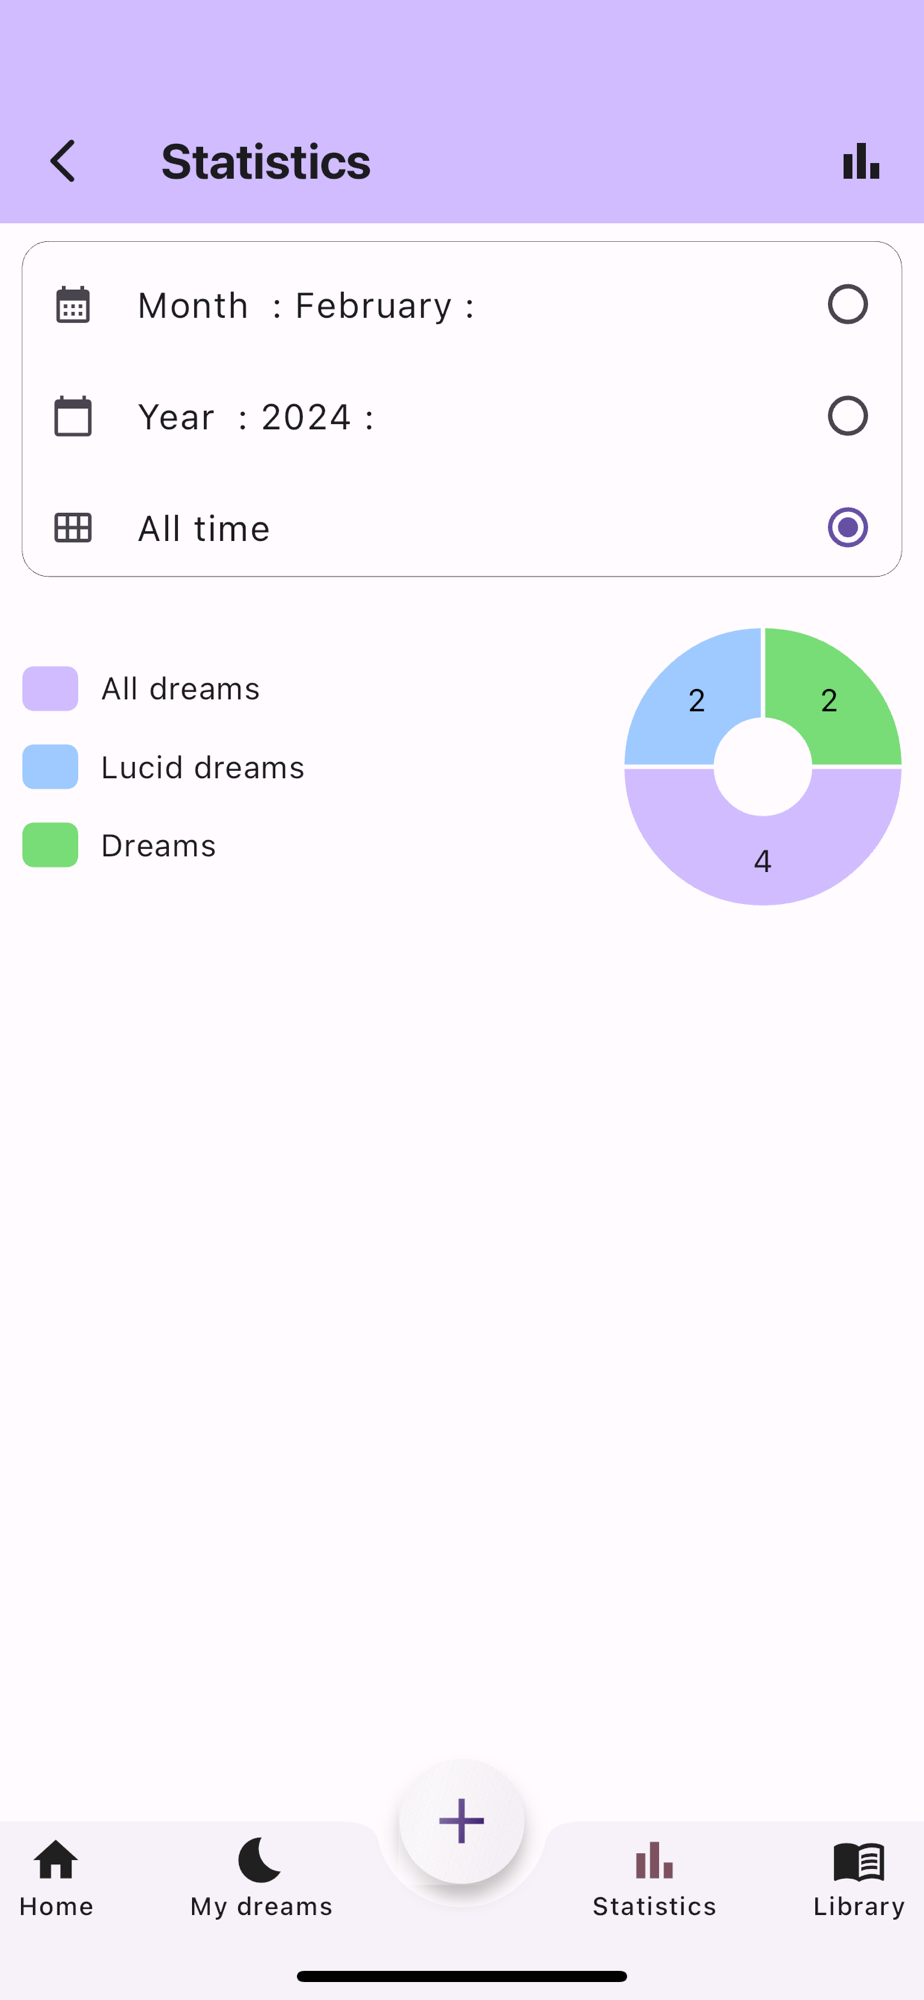Tap the Lucid dreams blue swatch
924x2000 pixels.
pyautogui.click(x=50, y=767)
